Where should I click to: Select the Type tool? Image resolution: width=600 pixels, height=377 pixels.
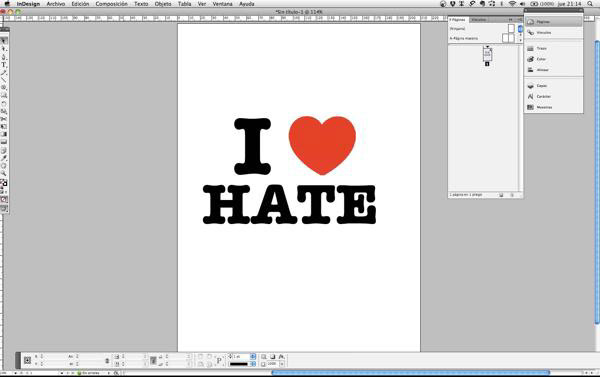point(4,65)
